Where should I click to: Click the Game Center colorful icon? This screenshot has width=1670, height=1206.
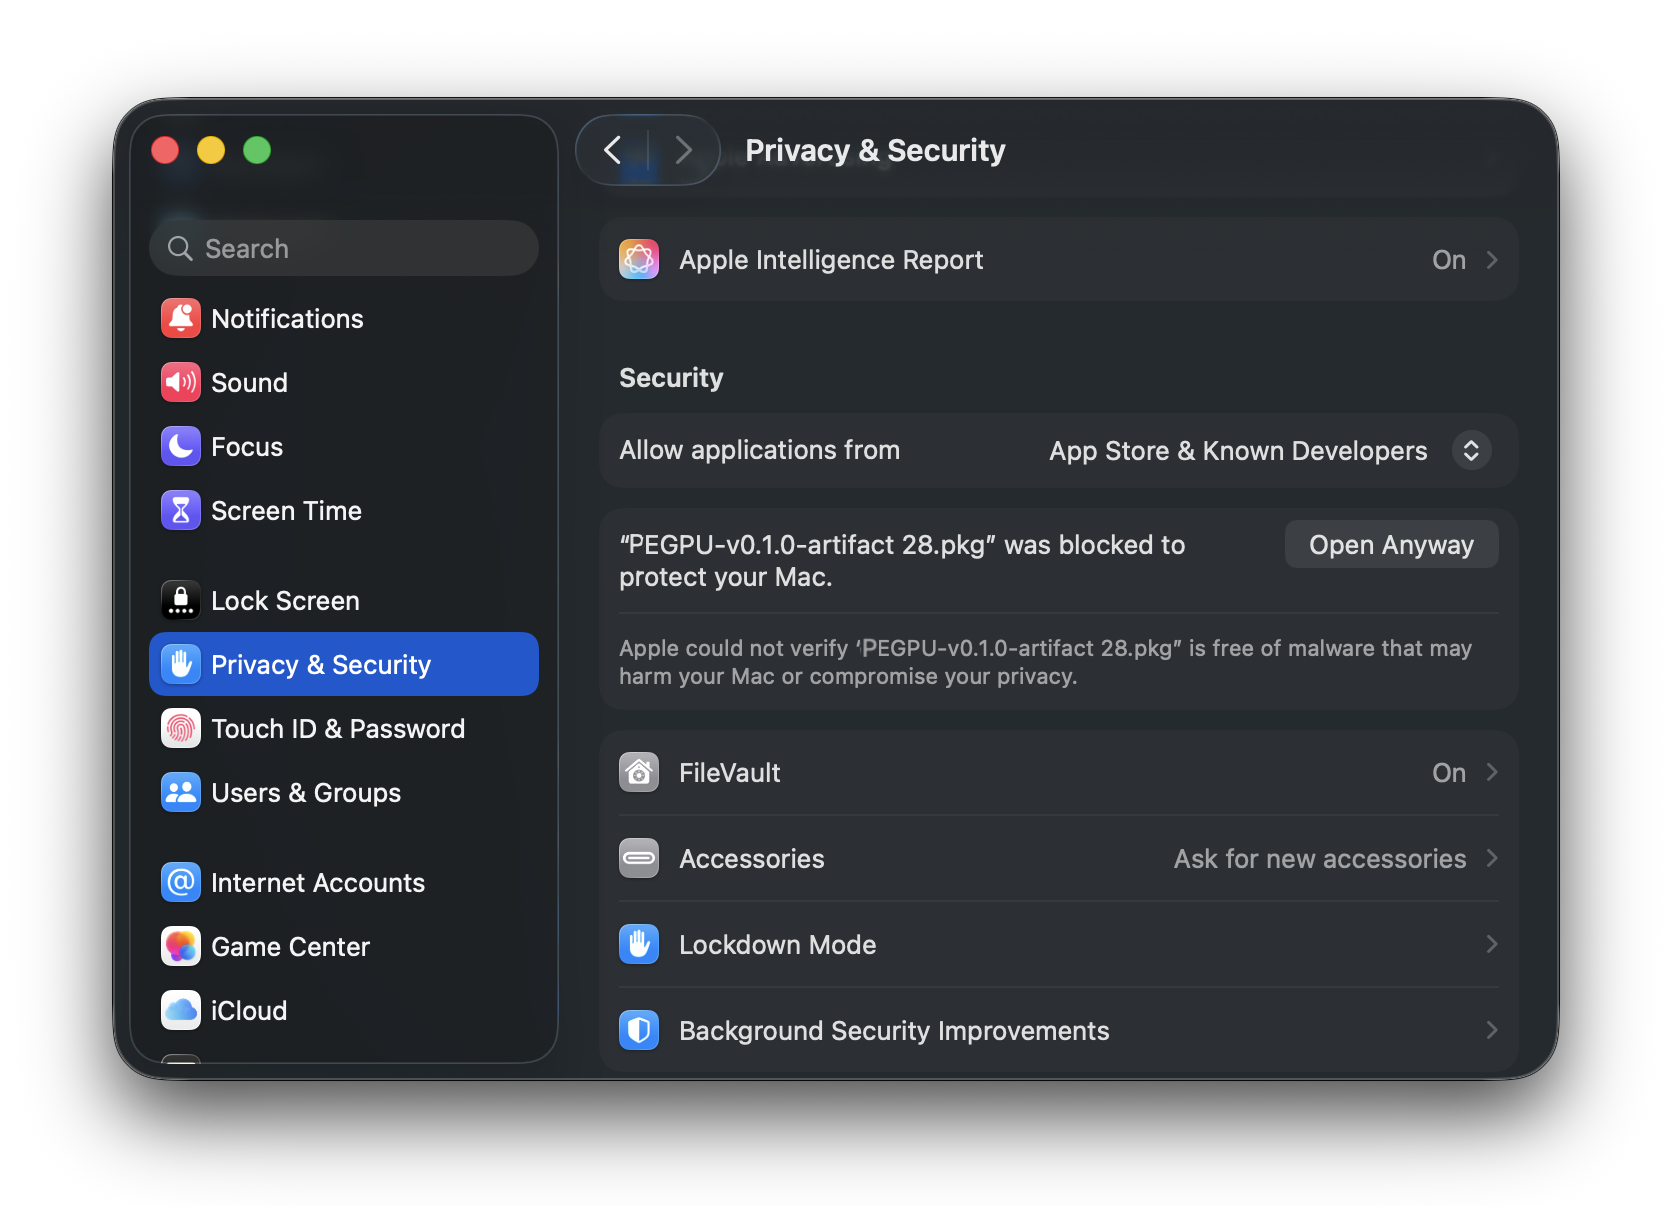click(181, 947)
